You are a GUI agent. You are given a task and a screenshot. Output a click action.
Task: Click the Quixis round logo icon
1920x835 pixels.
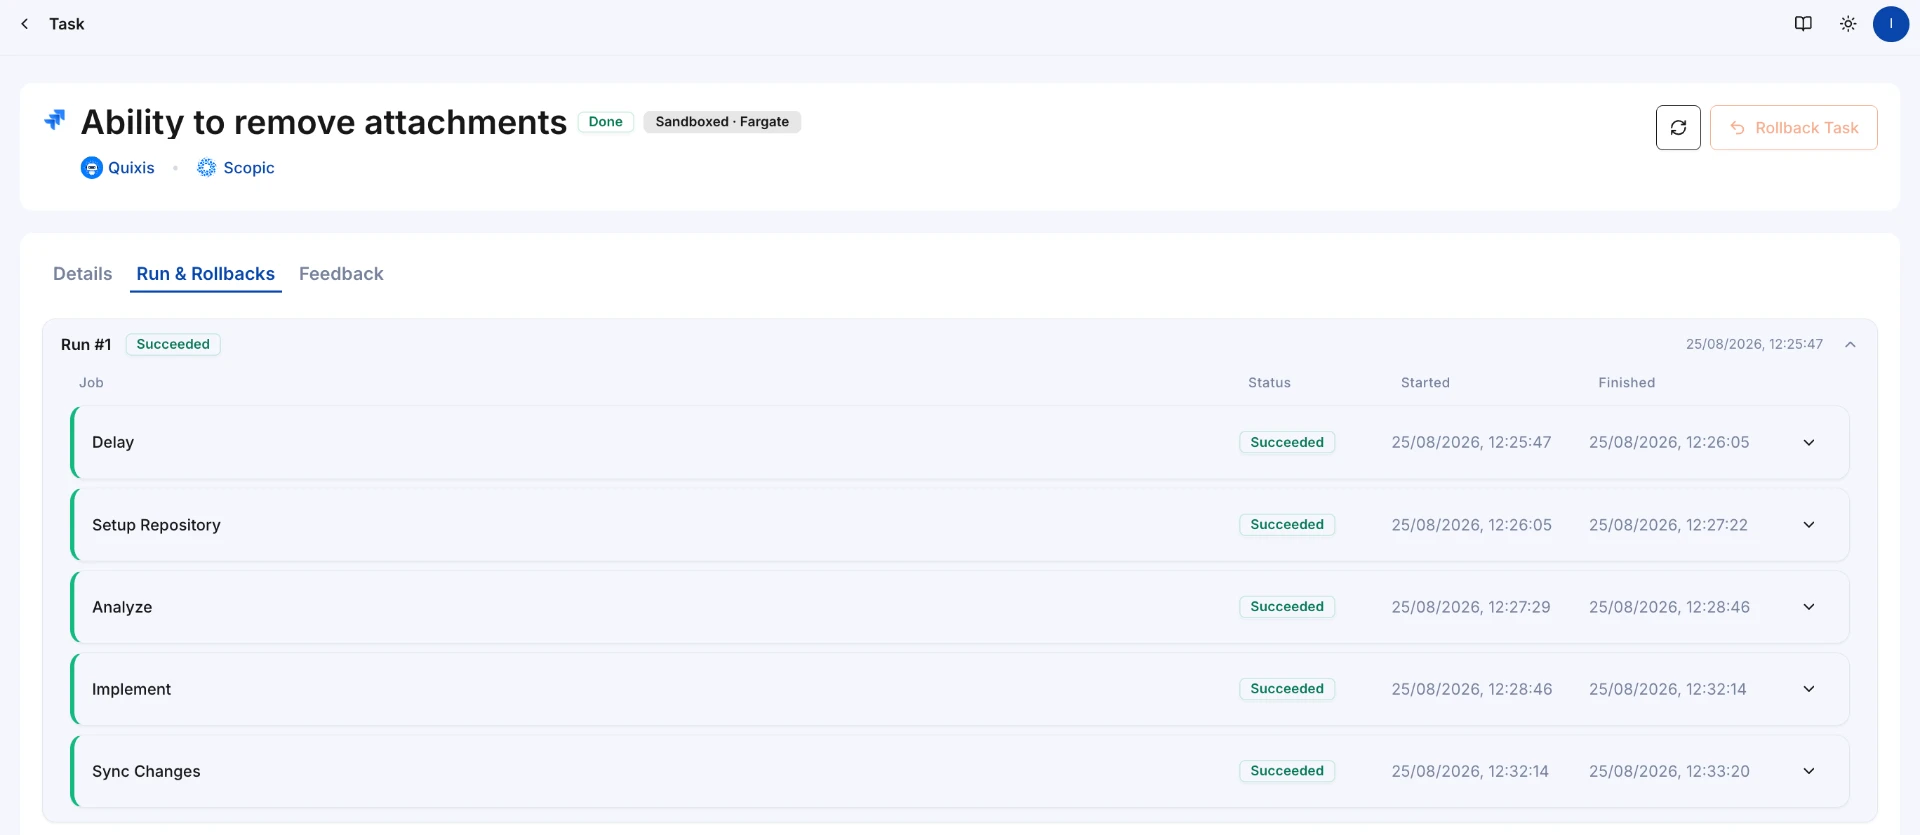(91, 168)
